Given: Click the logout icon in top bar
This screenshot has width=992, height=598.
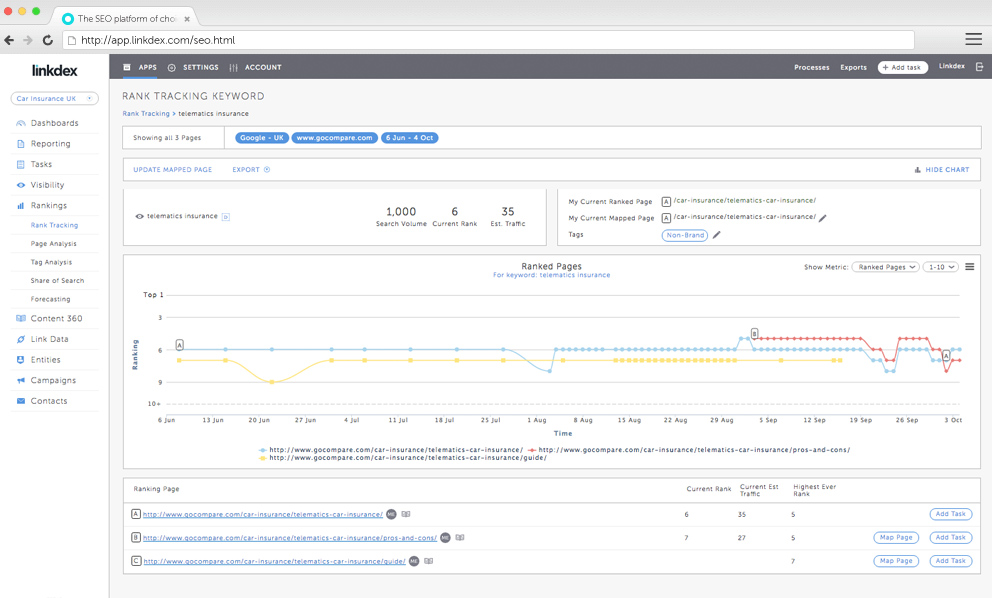Looking at the screenshot, I should pyautogui.click(x=979, y=66).
